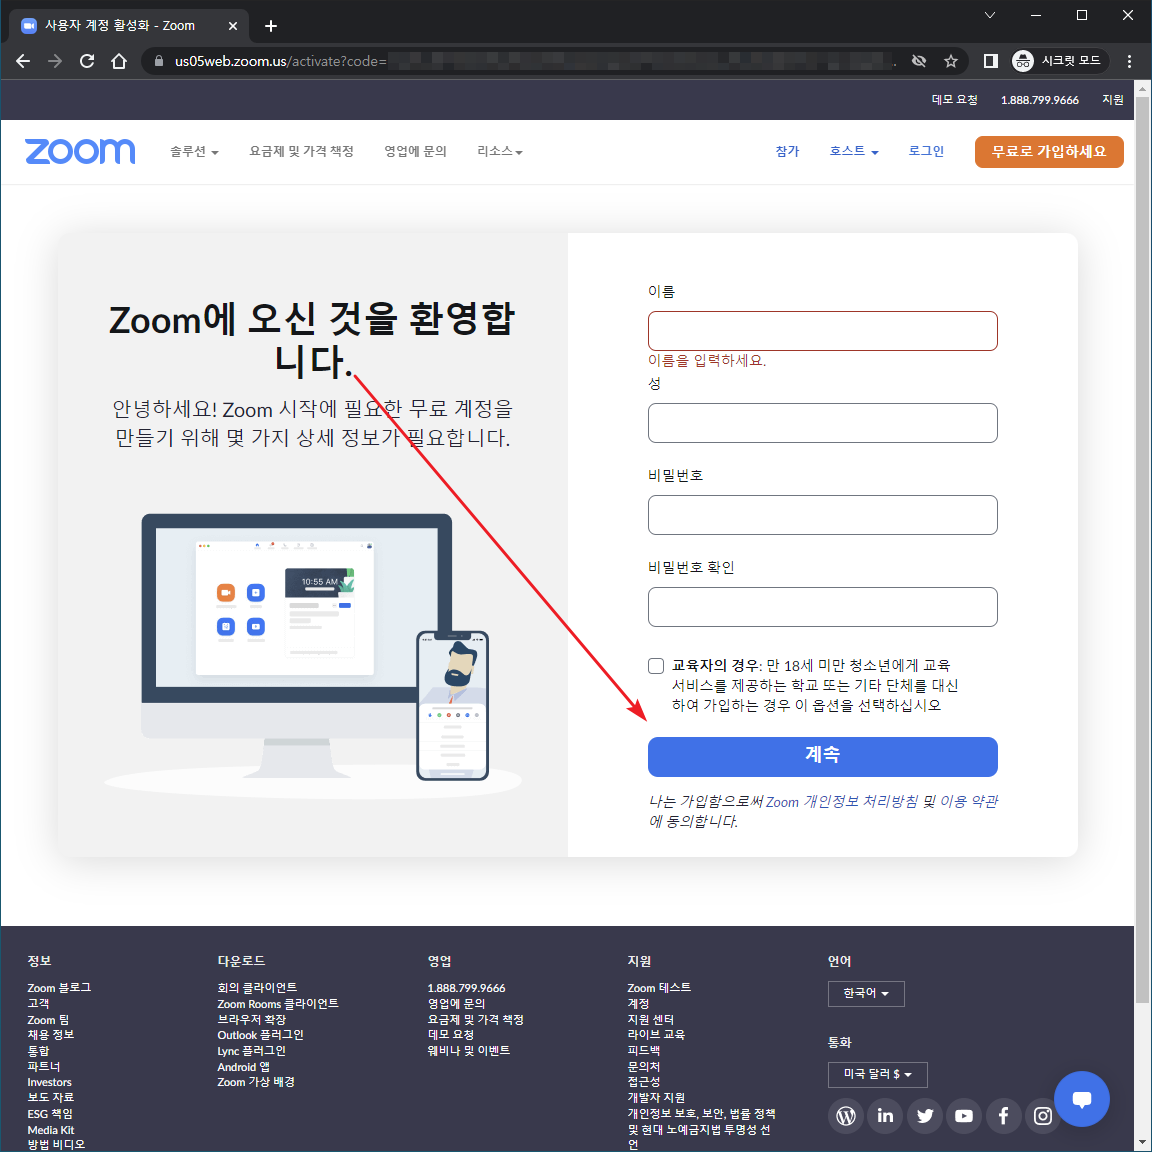
Task: Focus the 비밀번호 input field
Action: (822, 514)
